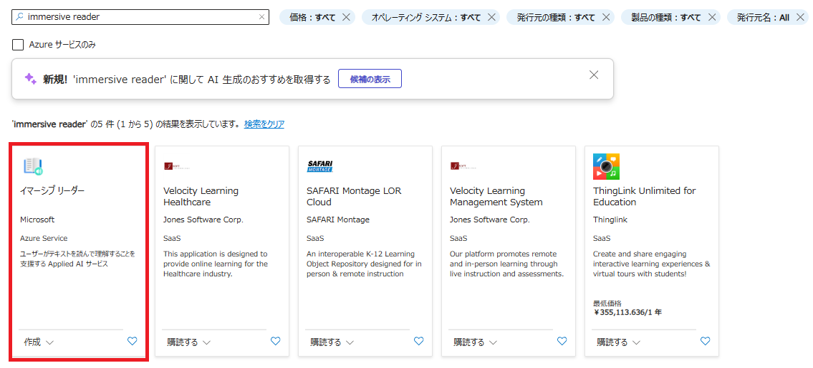Click the 候補の表示 button
The height and width of the screenshot is (368, 813).
pos(370,79)
